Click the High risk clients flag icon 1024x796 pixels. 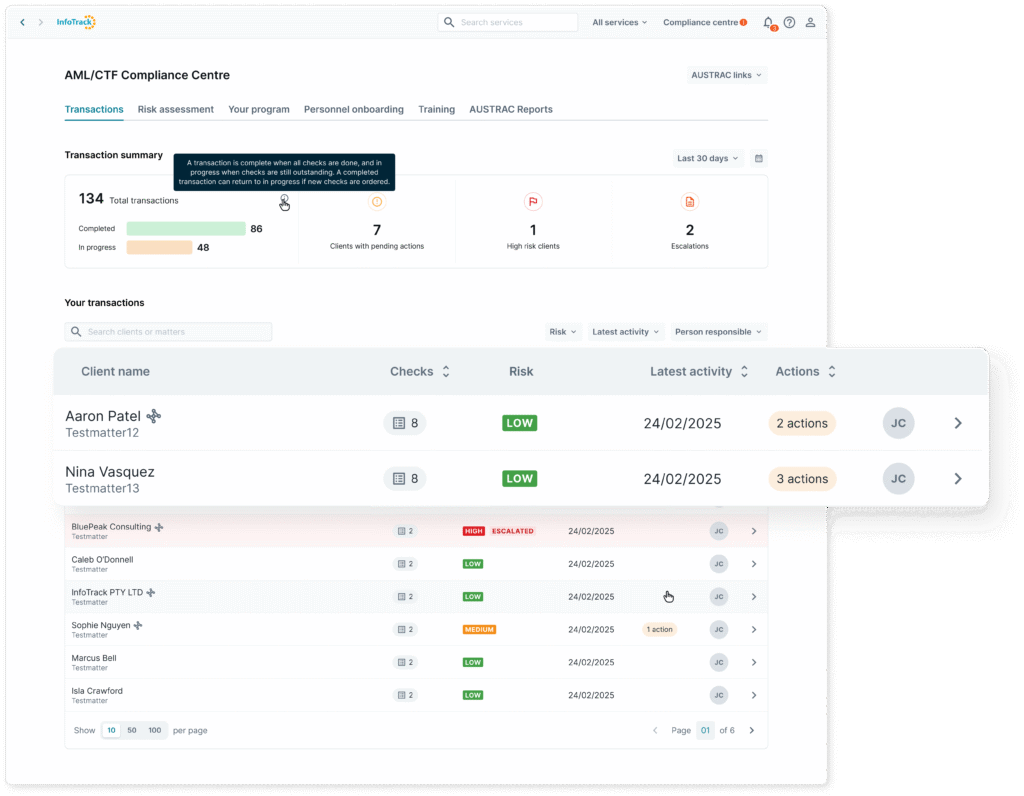coord(533,202)
